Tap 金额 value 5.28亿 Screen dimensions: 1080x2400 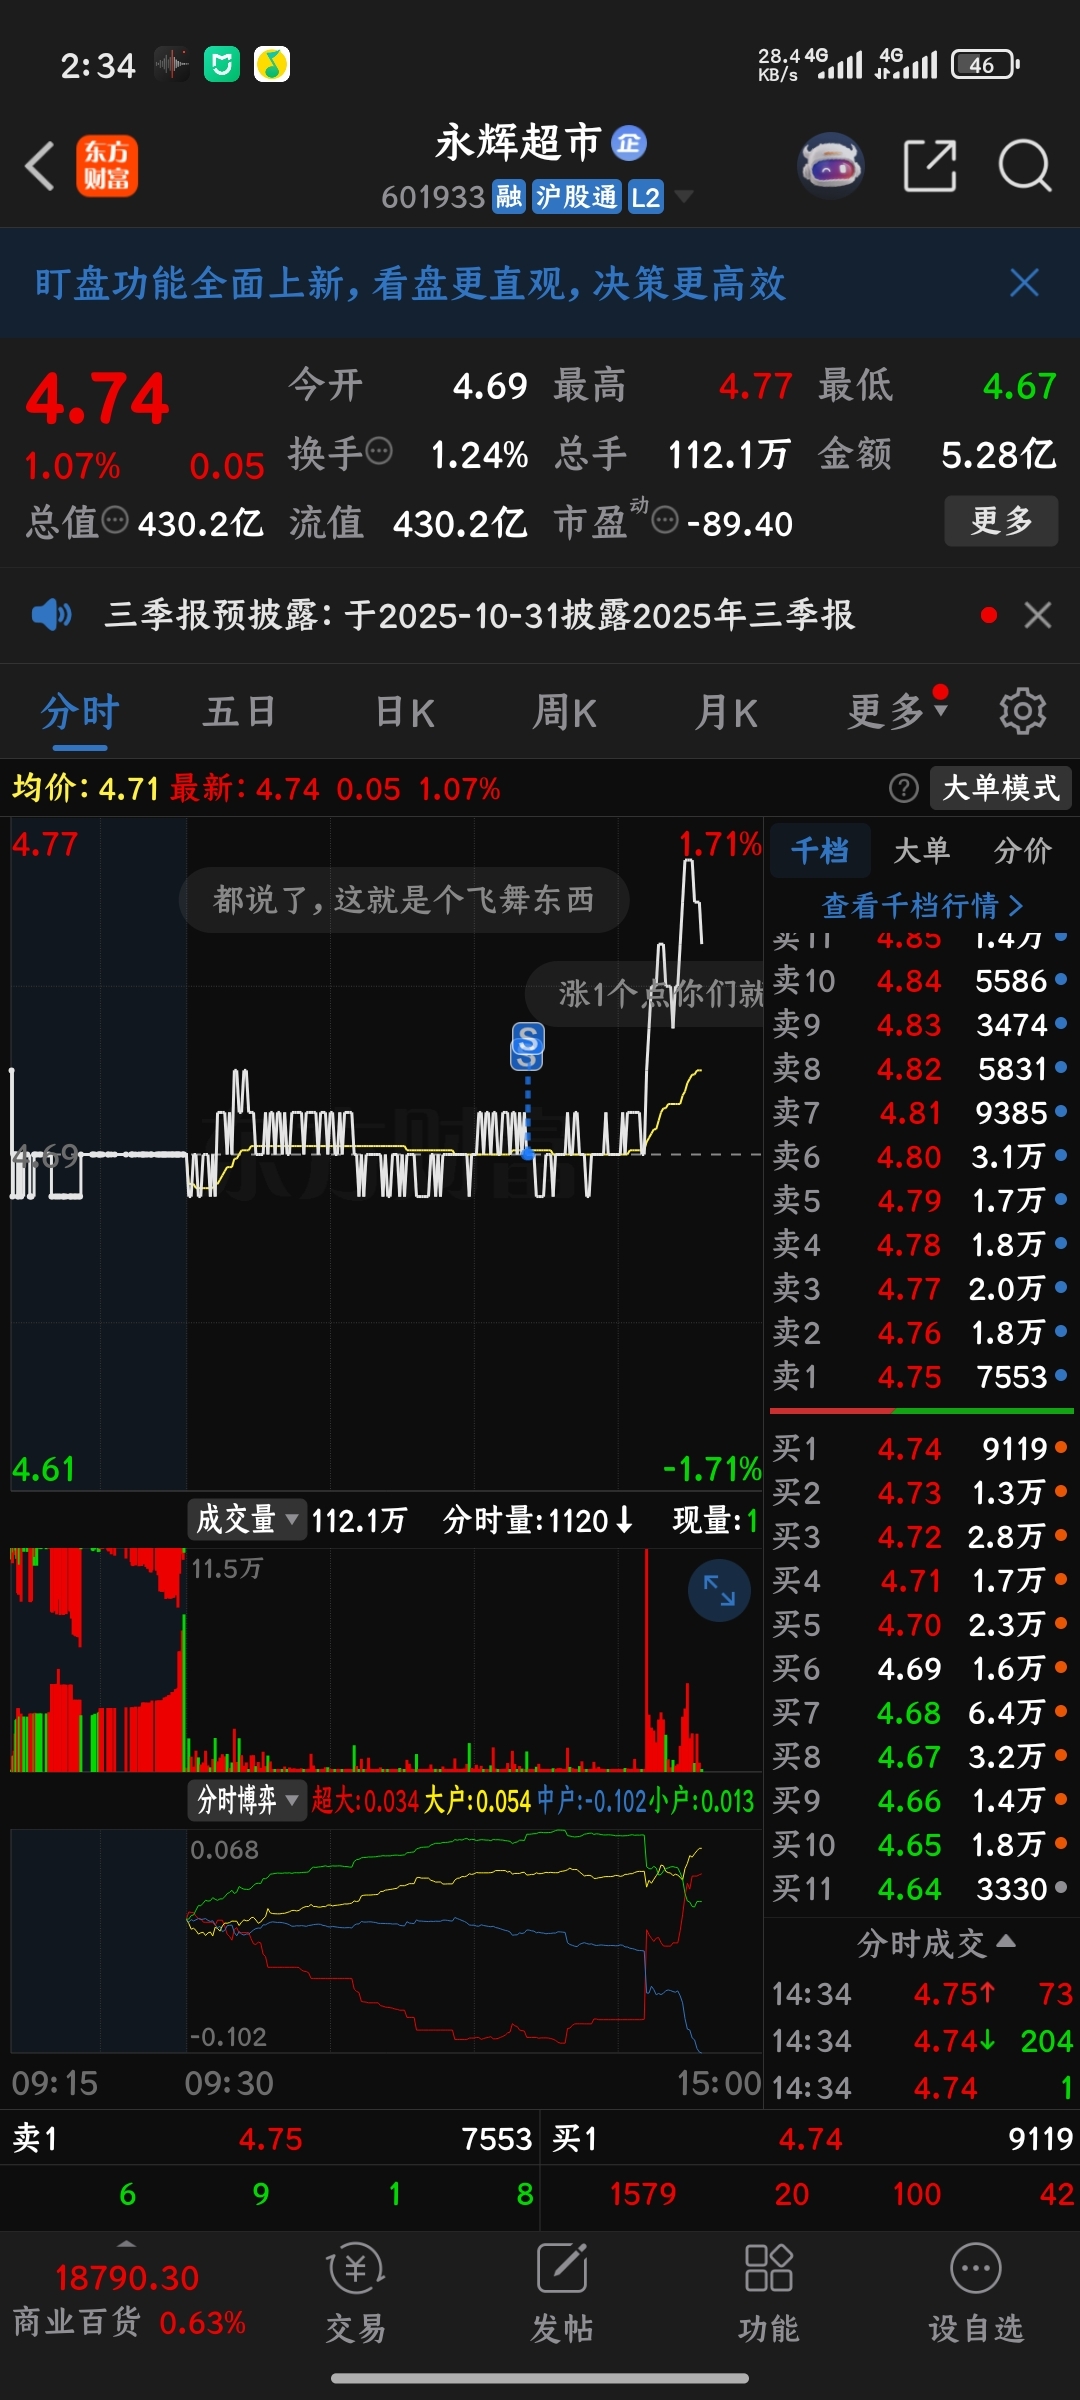[998, 454]
